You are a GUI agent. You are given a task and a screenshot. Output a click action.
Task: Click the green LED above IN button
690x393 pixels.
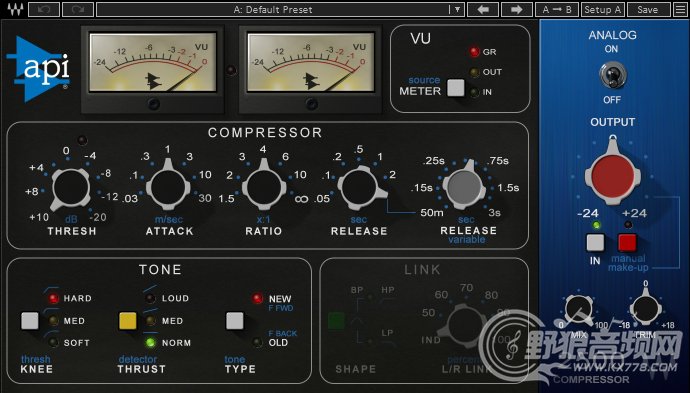pyautogui.click(x=596, y=225)
